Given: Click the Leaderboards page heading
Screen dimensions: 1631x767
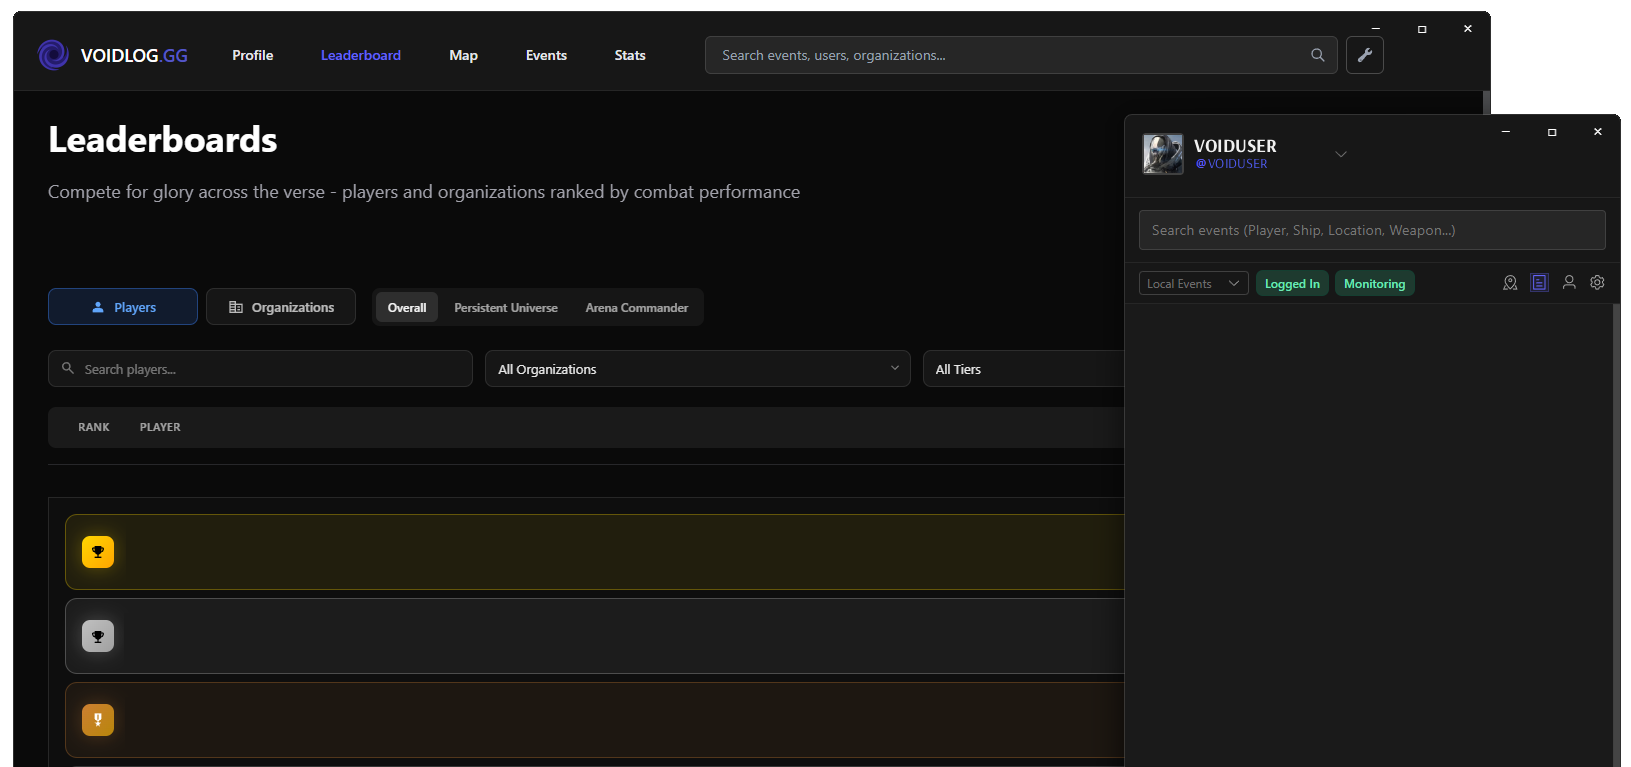Looking at the screenshot, I should [163, 140].
